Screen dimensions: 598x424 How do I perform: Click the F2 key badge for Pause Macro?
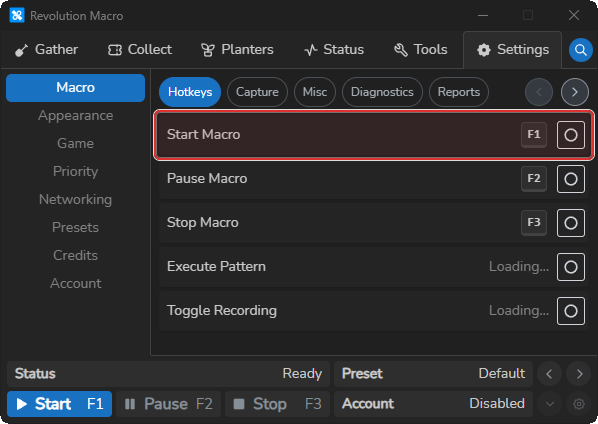tap(534, 178)
